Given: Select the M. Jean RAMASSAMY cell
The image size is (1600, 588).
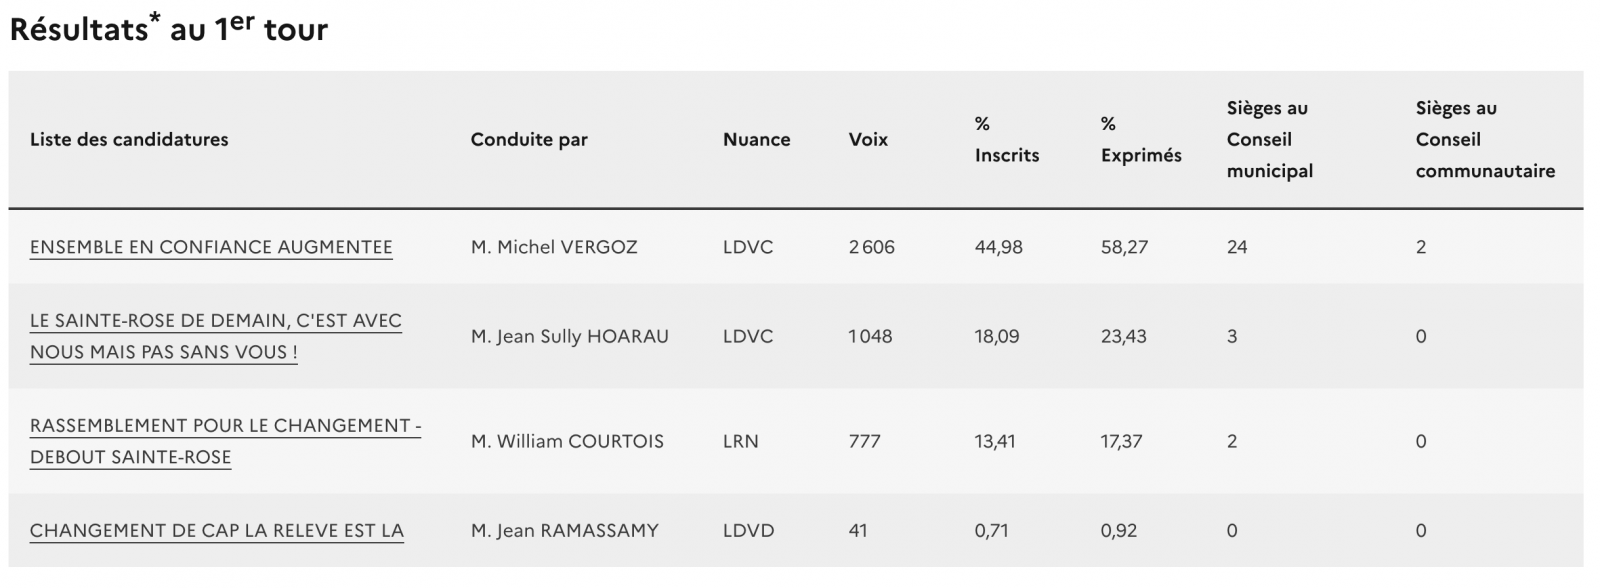Looking at the screenshot, I should 564,531.
